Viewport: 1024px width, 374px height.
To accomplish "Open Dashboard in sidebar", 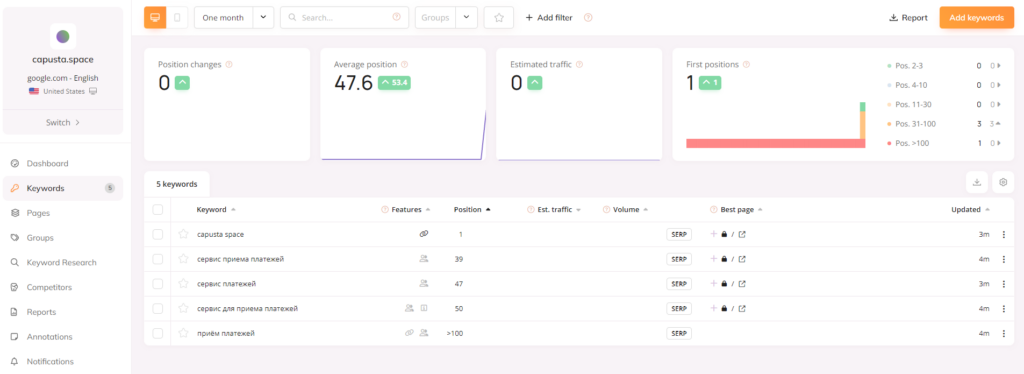I will [x=63, y=163].
